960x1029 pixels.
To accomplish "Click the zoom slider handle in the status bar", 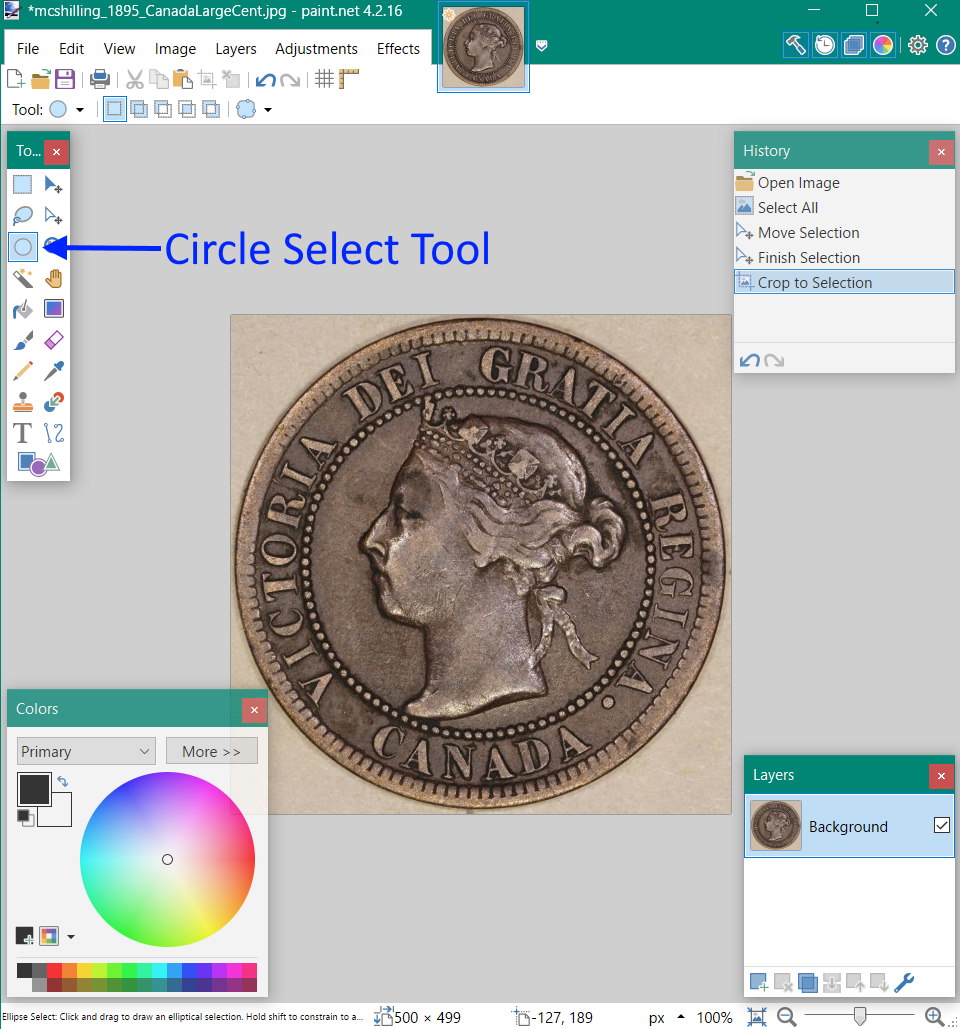I will point(859,1017).
